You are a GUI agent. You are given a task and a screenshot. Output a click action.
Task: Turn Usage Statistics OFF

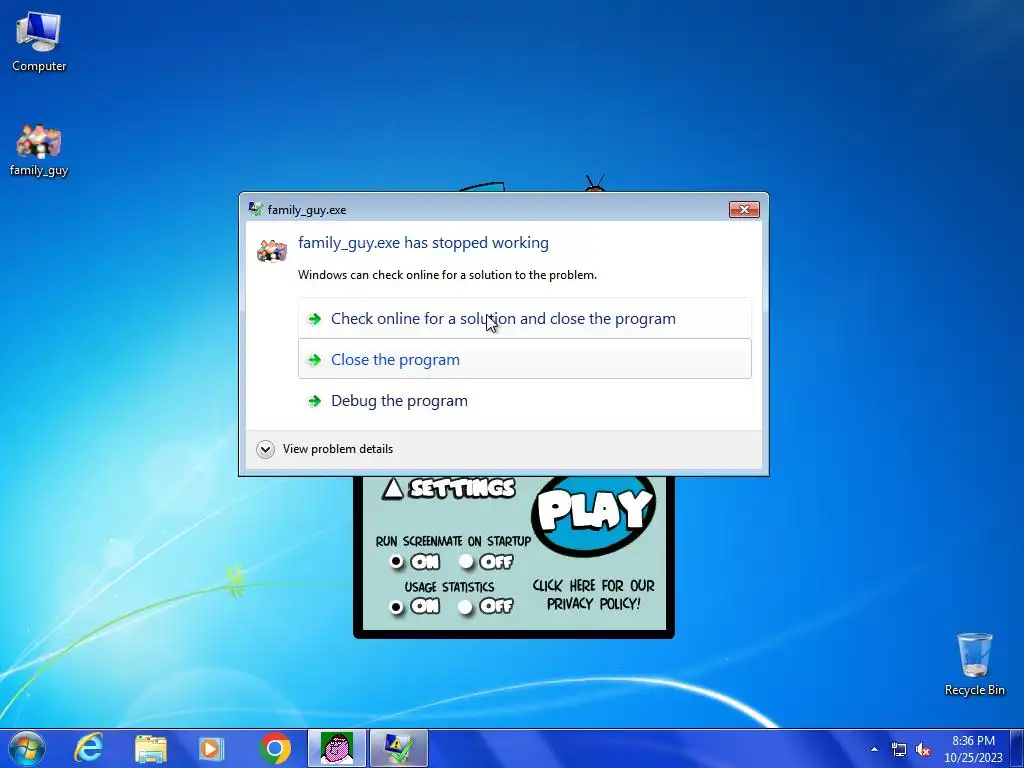[465, 607]
